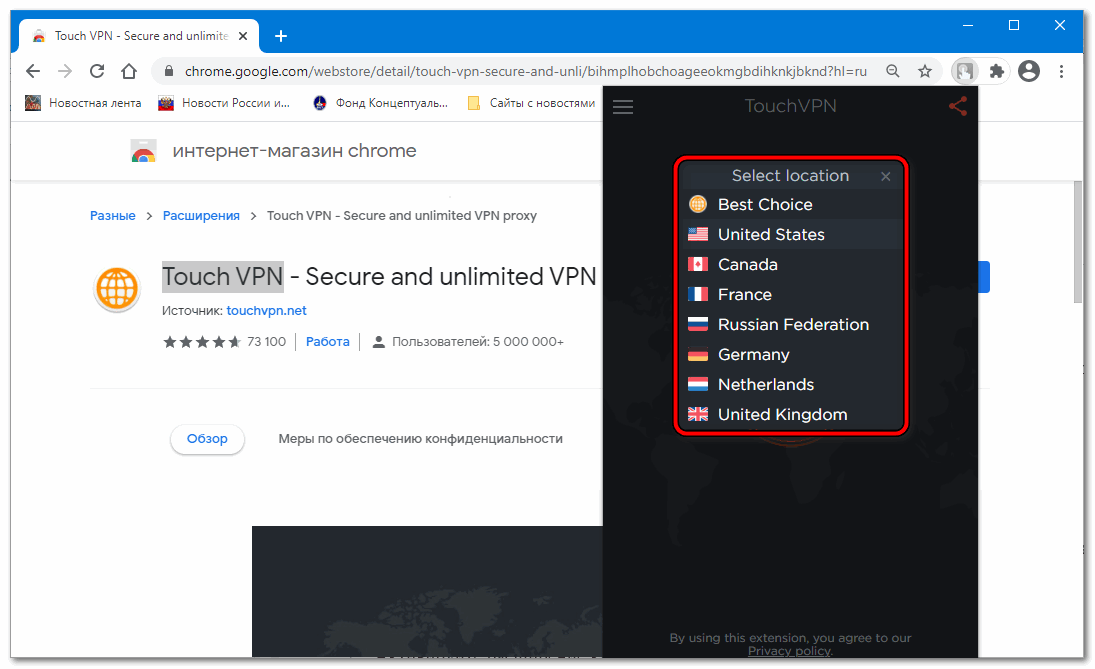1095x669 pixels.
Task: Open touchvpn.net source link
Action: click(x=266, y=311)
